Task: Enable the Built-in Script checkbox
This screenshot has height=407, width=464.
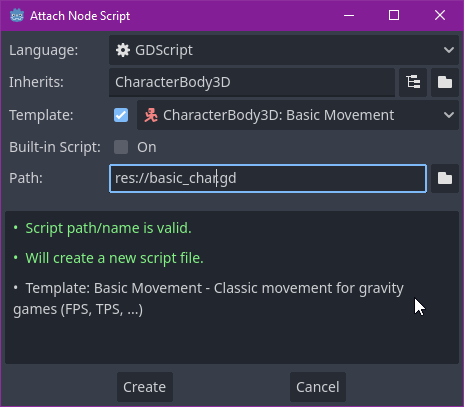Action: [121, 147]
